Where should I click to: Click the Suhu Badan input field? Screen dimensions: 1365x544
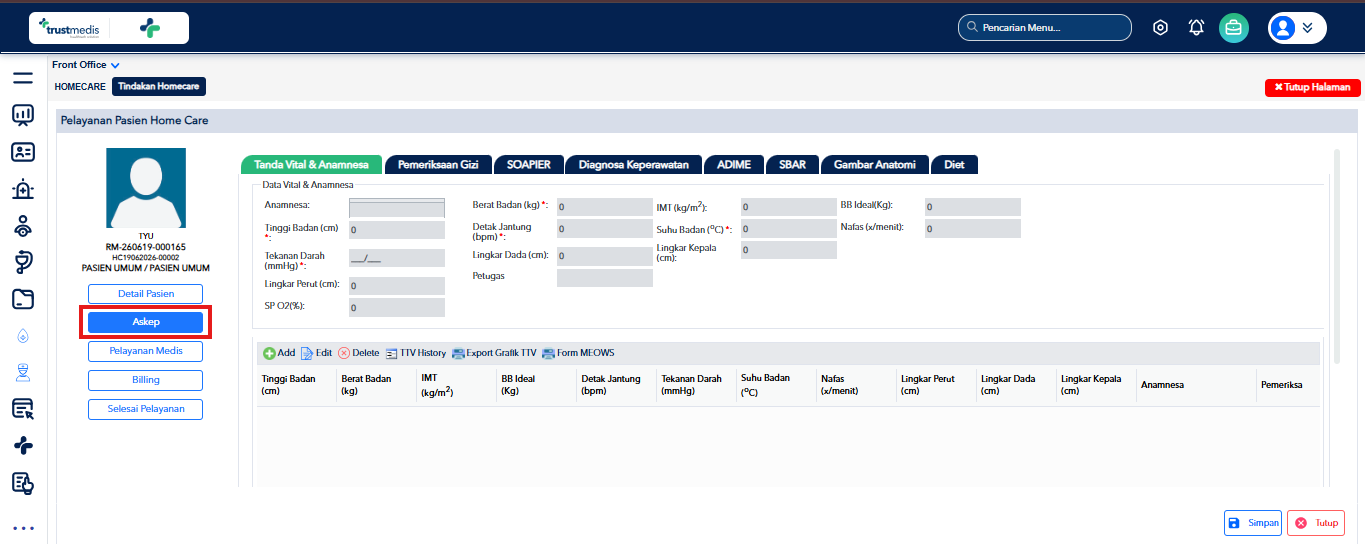click(x=789, y=229)
